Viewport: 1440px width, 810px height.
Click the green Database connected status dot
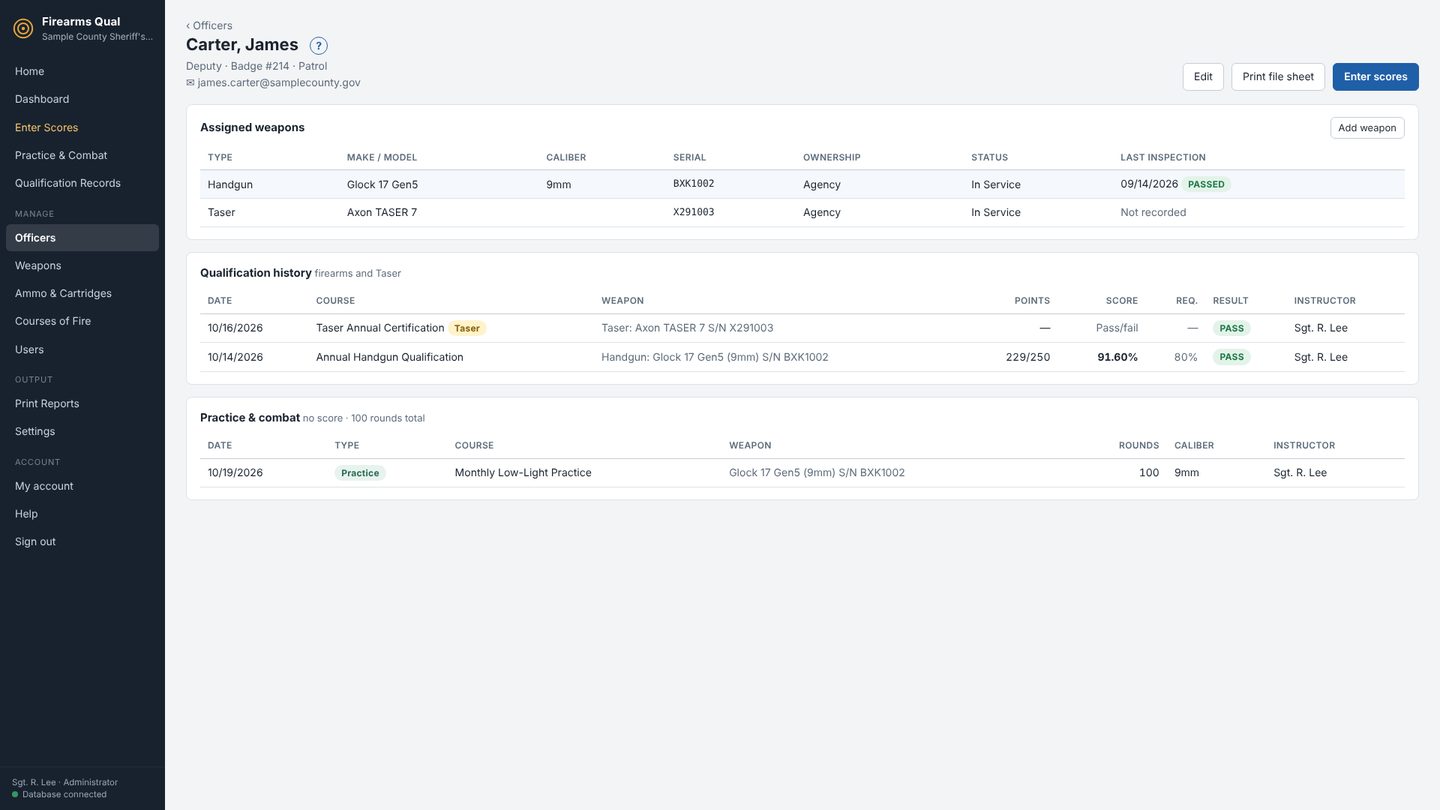click(x=15, y=795)
